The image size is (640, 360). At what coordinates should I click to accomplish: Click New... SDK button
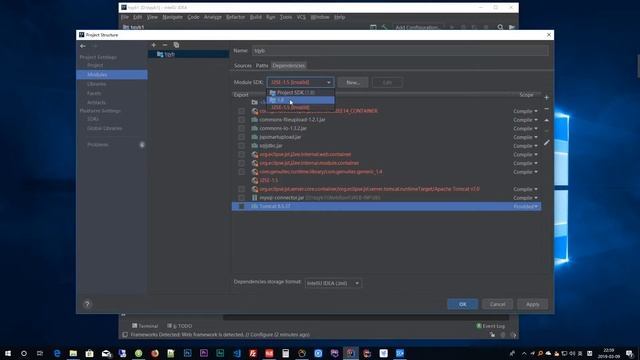(x=353, y=82)
